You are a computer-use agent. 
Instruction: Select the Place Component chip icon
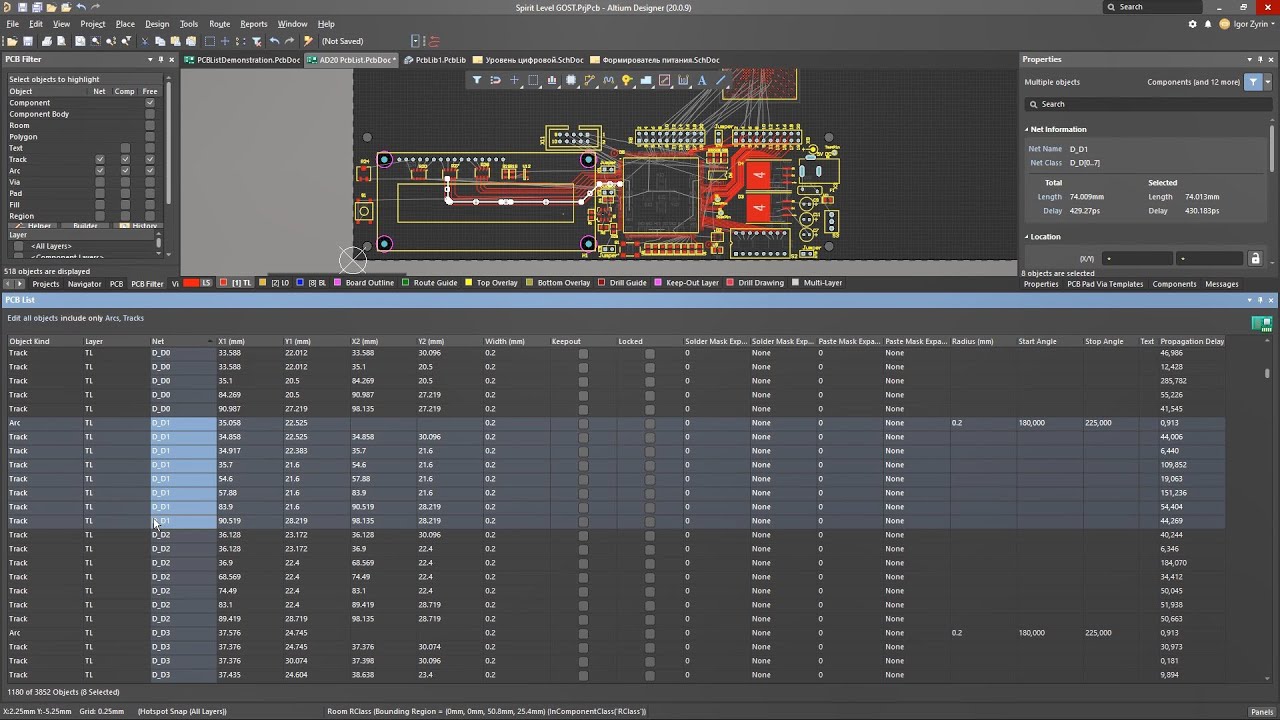(x=571, y=80)
